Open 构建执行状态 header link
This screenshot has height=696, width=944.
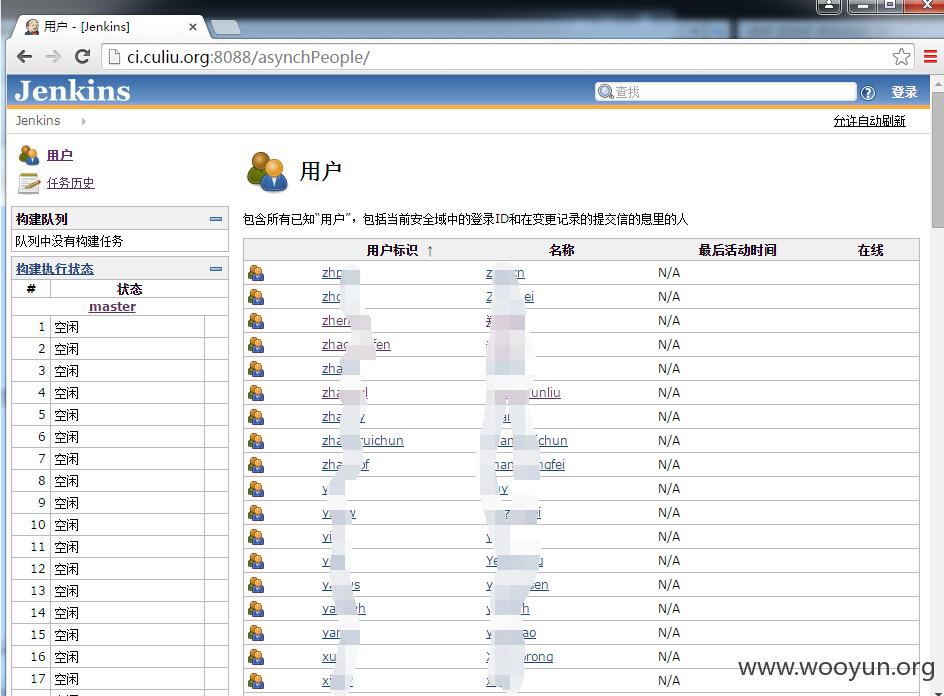click(x=55, y=269)
